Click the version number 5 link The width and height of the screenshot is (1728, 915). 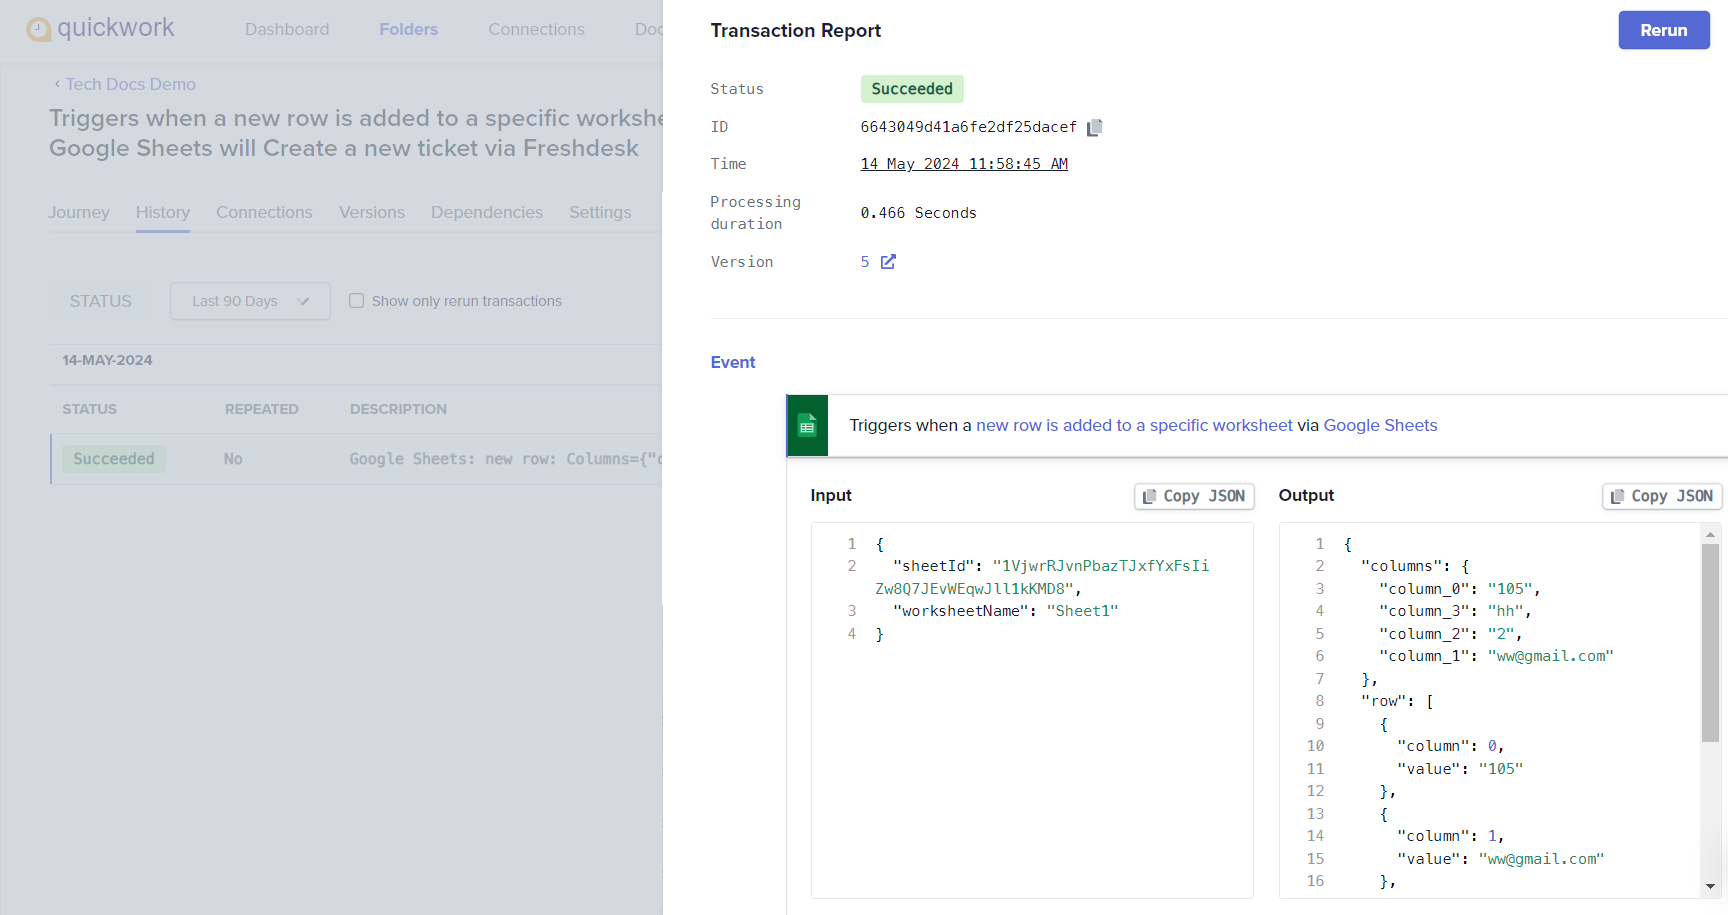click(865, 262)
